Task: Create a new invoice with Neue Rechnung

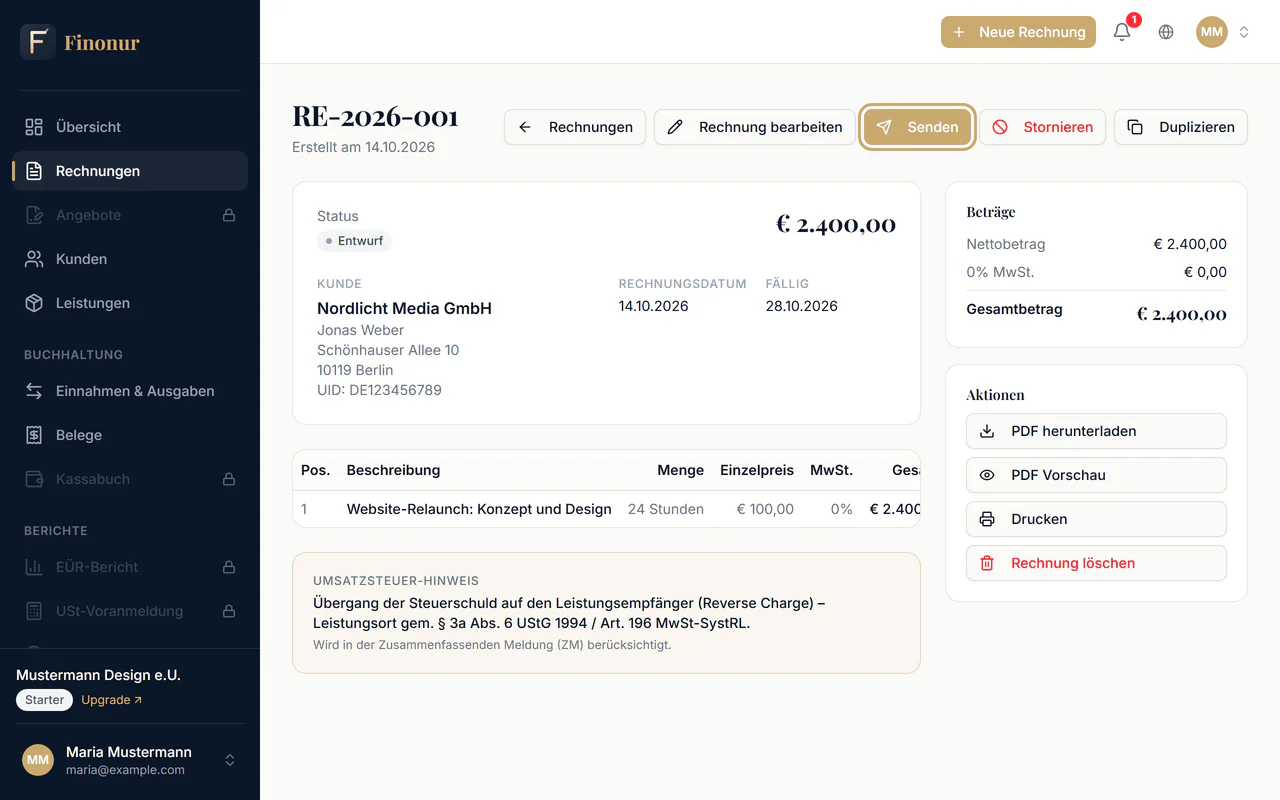Action: (1018, 32)
